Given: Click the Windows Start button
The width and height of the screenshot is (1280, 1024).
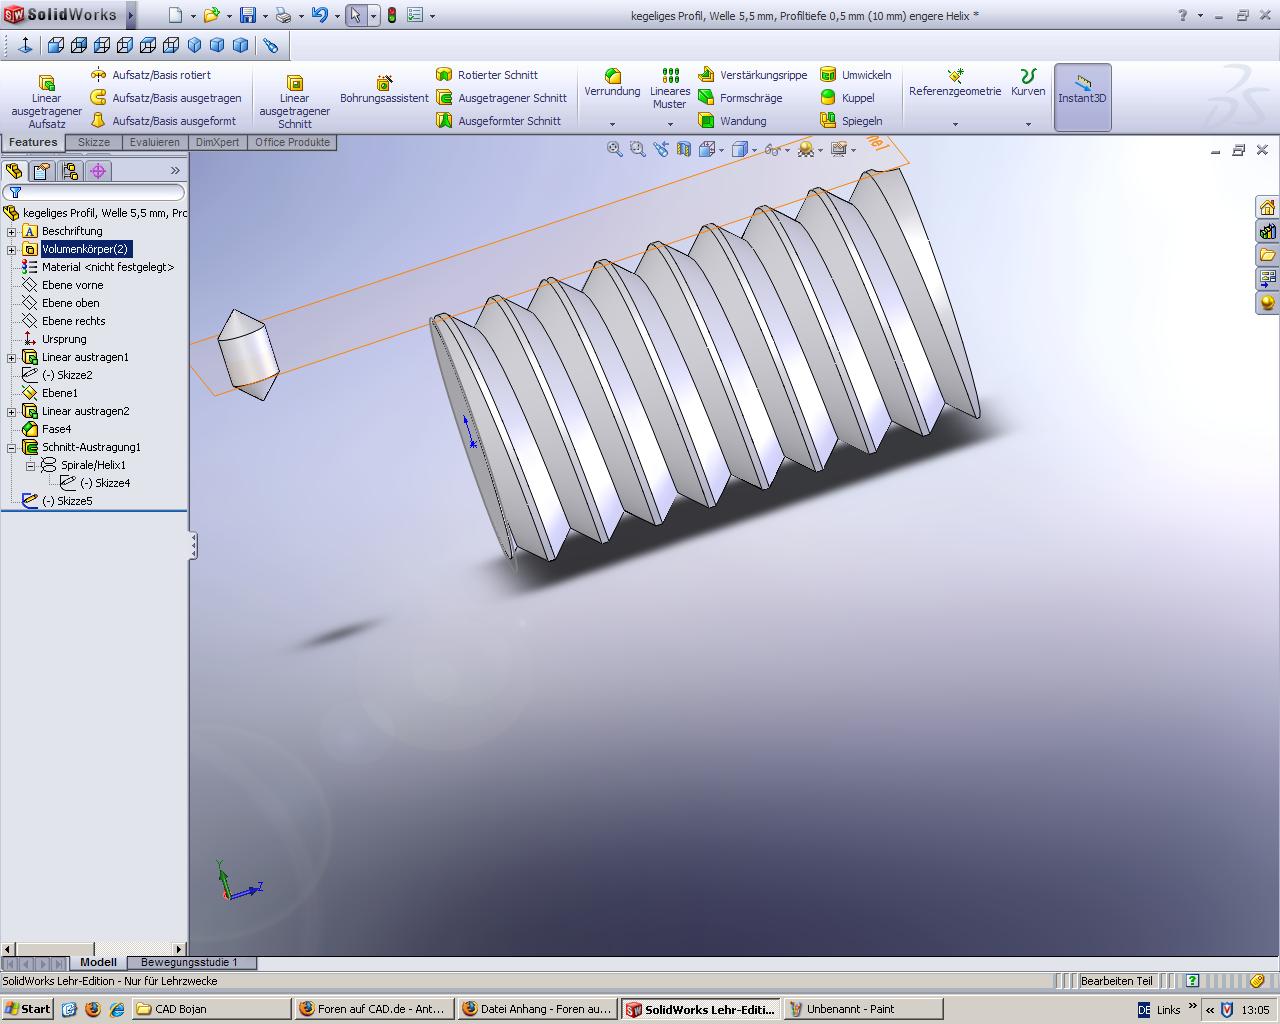Looking at the screenshot, I should [28, 1009].
